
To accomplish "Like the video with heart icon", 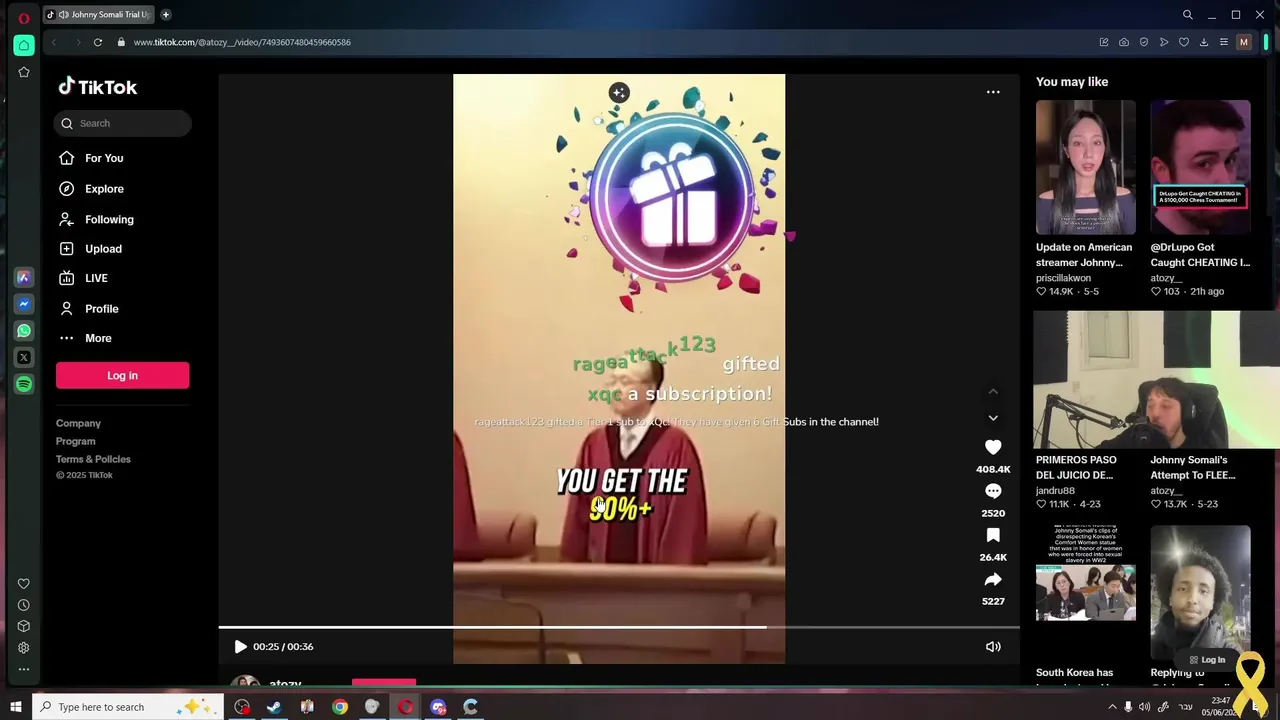I will 993,447.
